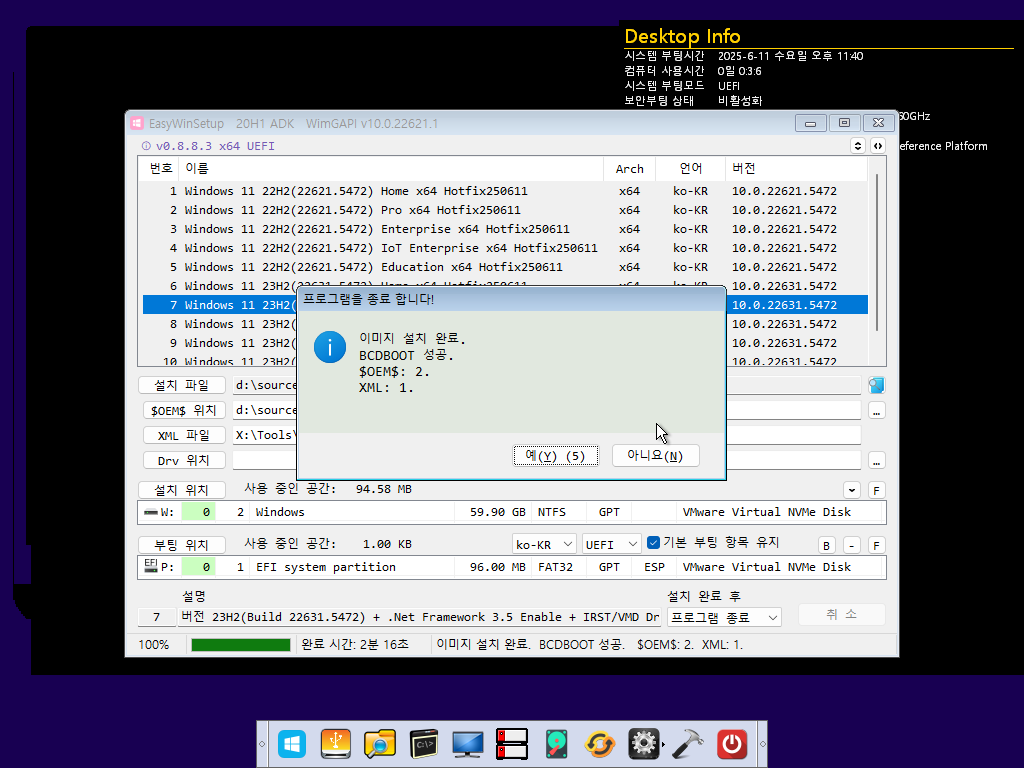Click the '완료 시간: 2분 16초' status text
The width and height of the screenshot is (1024, 768).
click(x=355, y=645)
